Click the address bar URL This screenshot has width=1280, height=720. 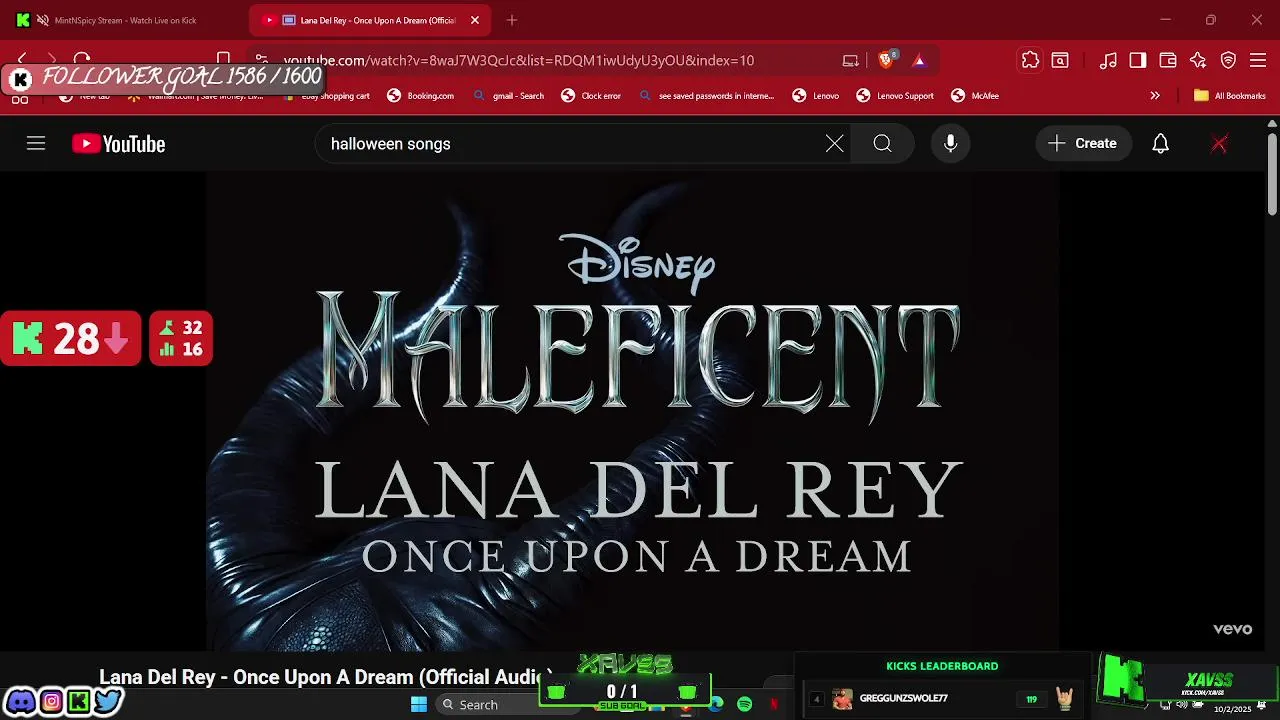pyautogui.click(x=518, y=60)
